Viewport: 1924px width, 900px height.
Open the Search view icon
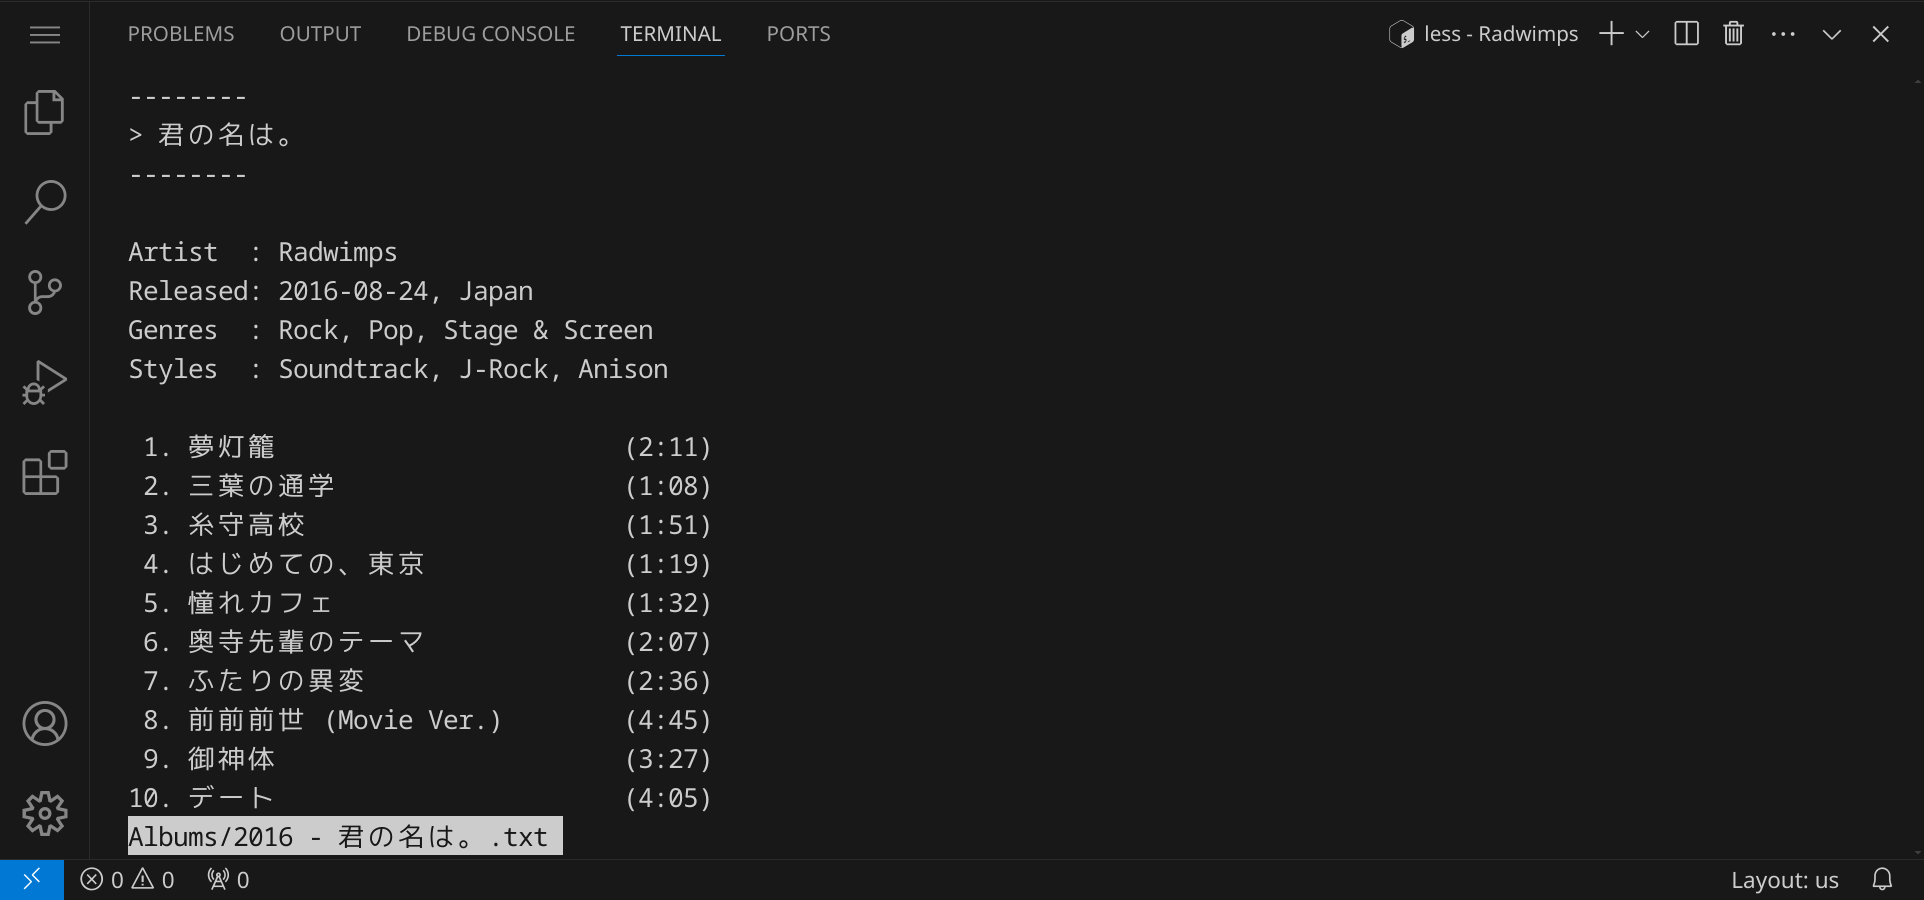(44, 202)
